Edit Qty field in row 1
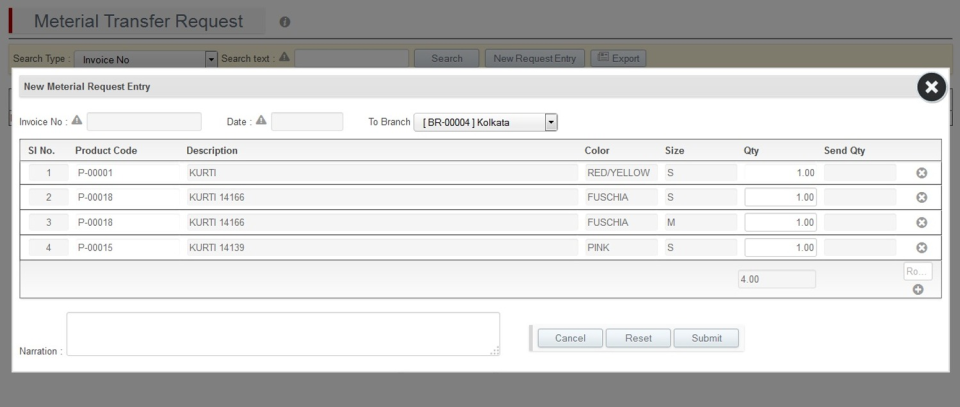Image resolution: width=960 pixels, height=407 pixels. tap(781, 173)
